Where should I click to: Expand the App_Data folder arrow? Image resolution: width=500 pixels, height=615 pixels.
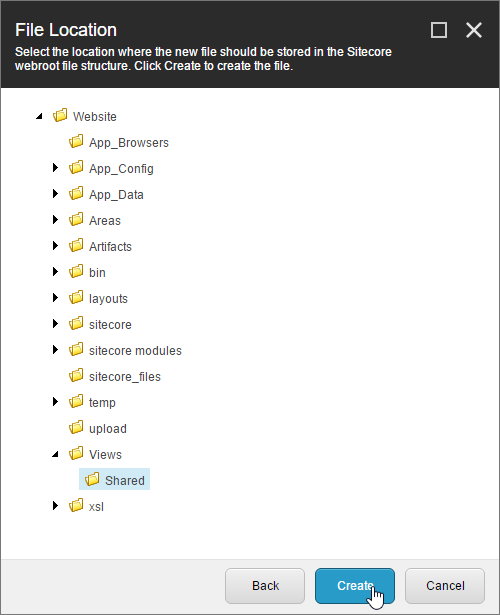click(x=55, y=194)
